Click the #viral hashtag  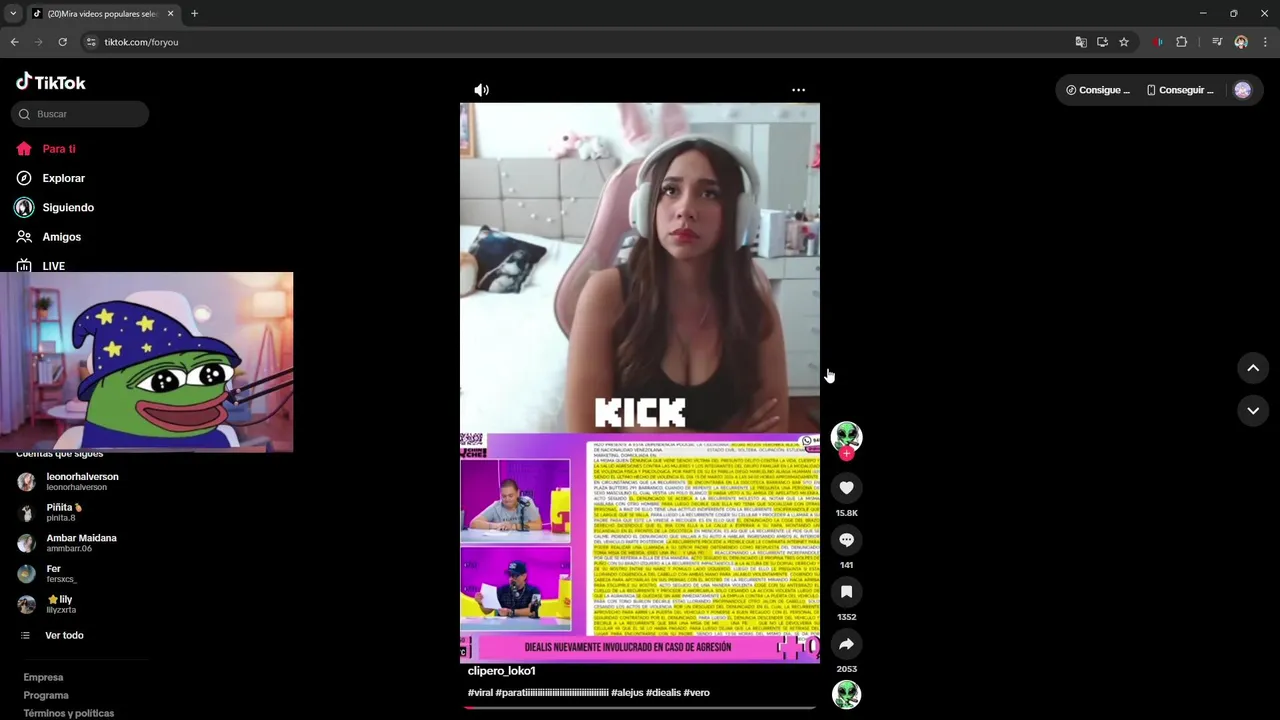[x=481, y=692]
